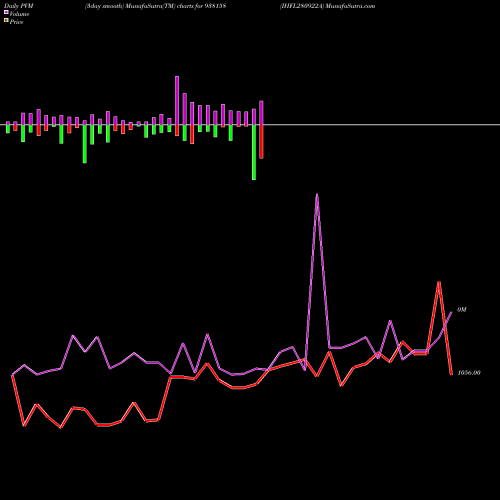Click the peak of the red price line
The image size is (500, 500).
point(439,282)
